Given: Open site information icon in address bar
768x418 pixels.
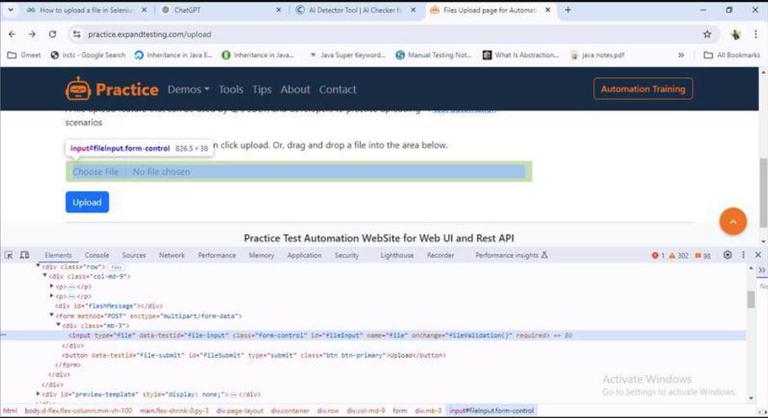Looking at the screenshot, I should coord(76,34).
